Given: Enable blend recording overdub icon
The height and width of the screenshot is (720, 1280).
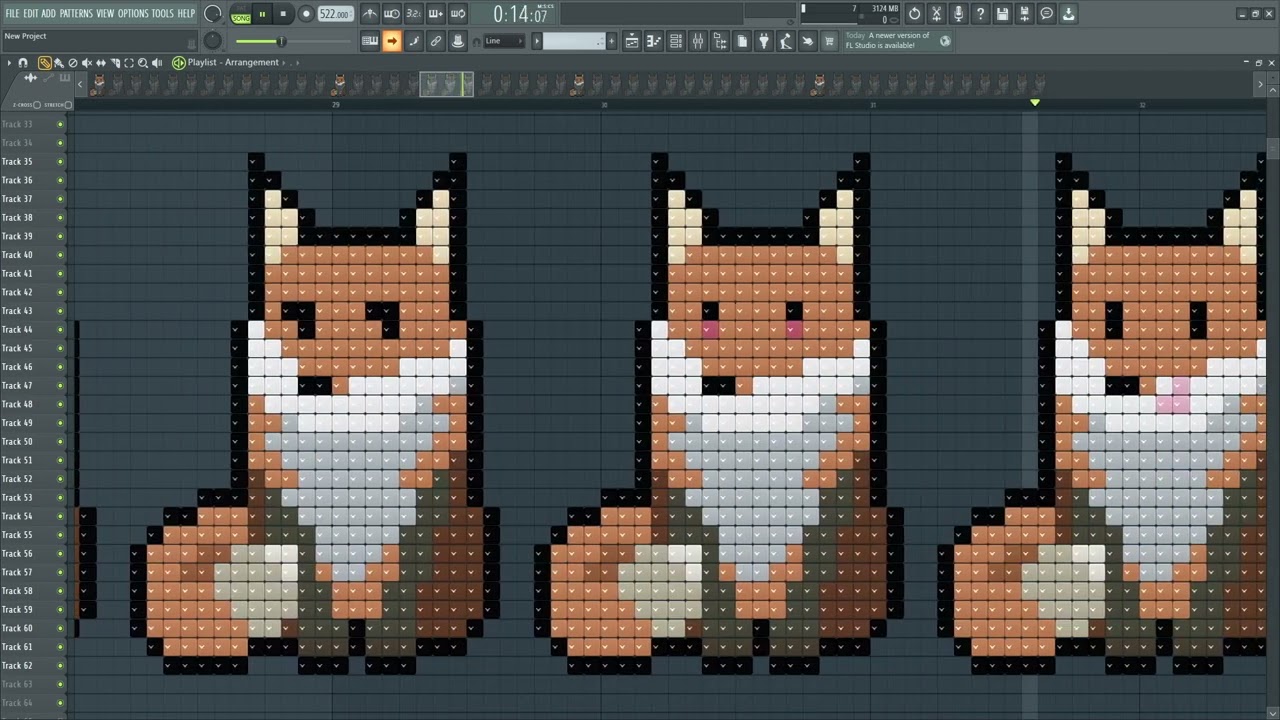Looking at the screenshot, I should point(436,14).
